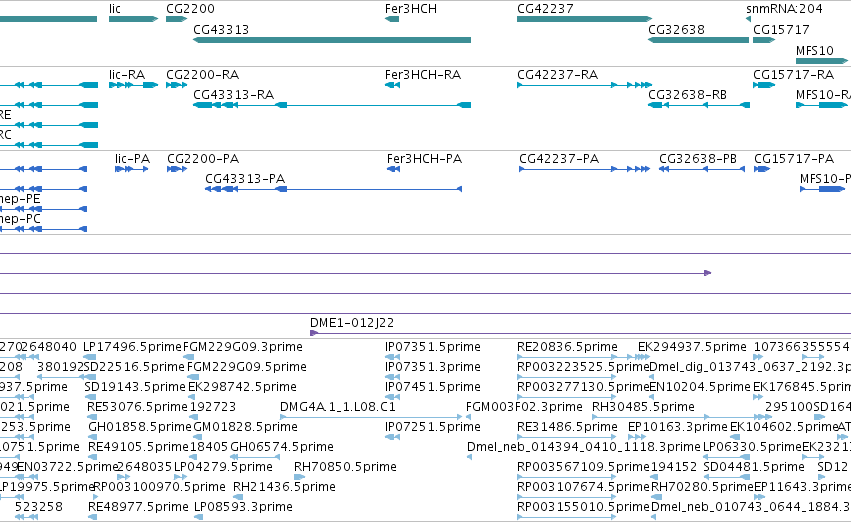Click the CG2200 gene label
The width and height of the screenshot is (851, 522).
tap(190, 9)
